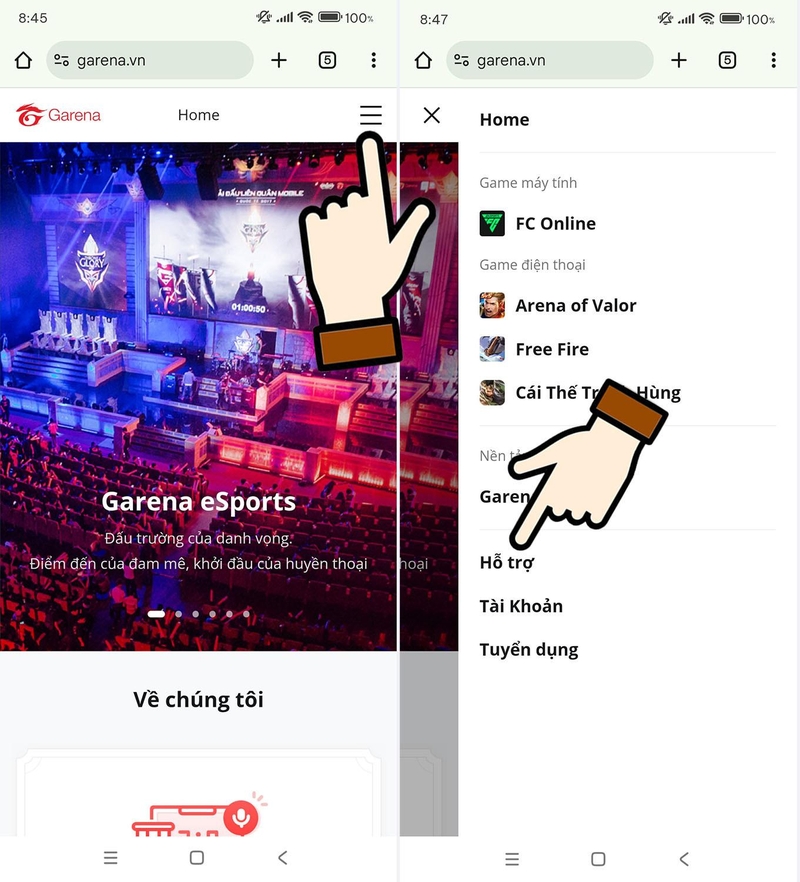Select Home in the side menu
Image resolution: width=800 pixels, height=882 pixels.
coord(505,120)
